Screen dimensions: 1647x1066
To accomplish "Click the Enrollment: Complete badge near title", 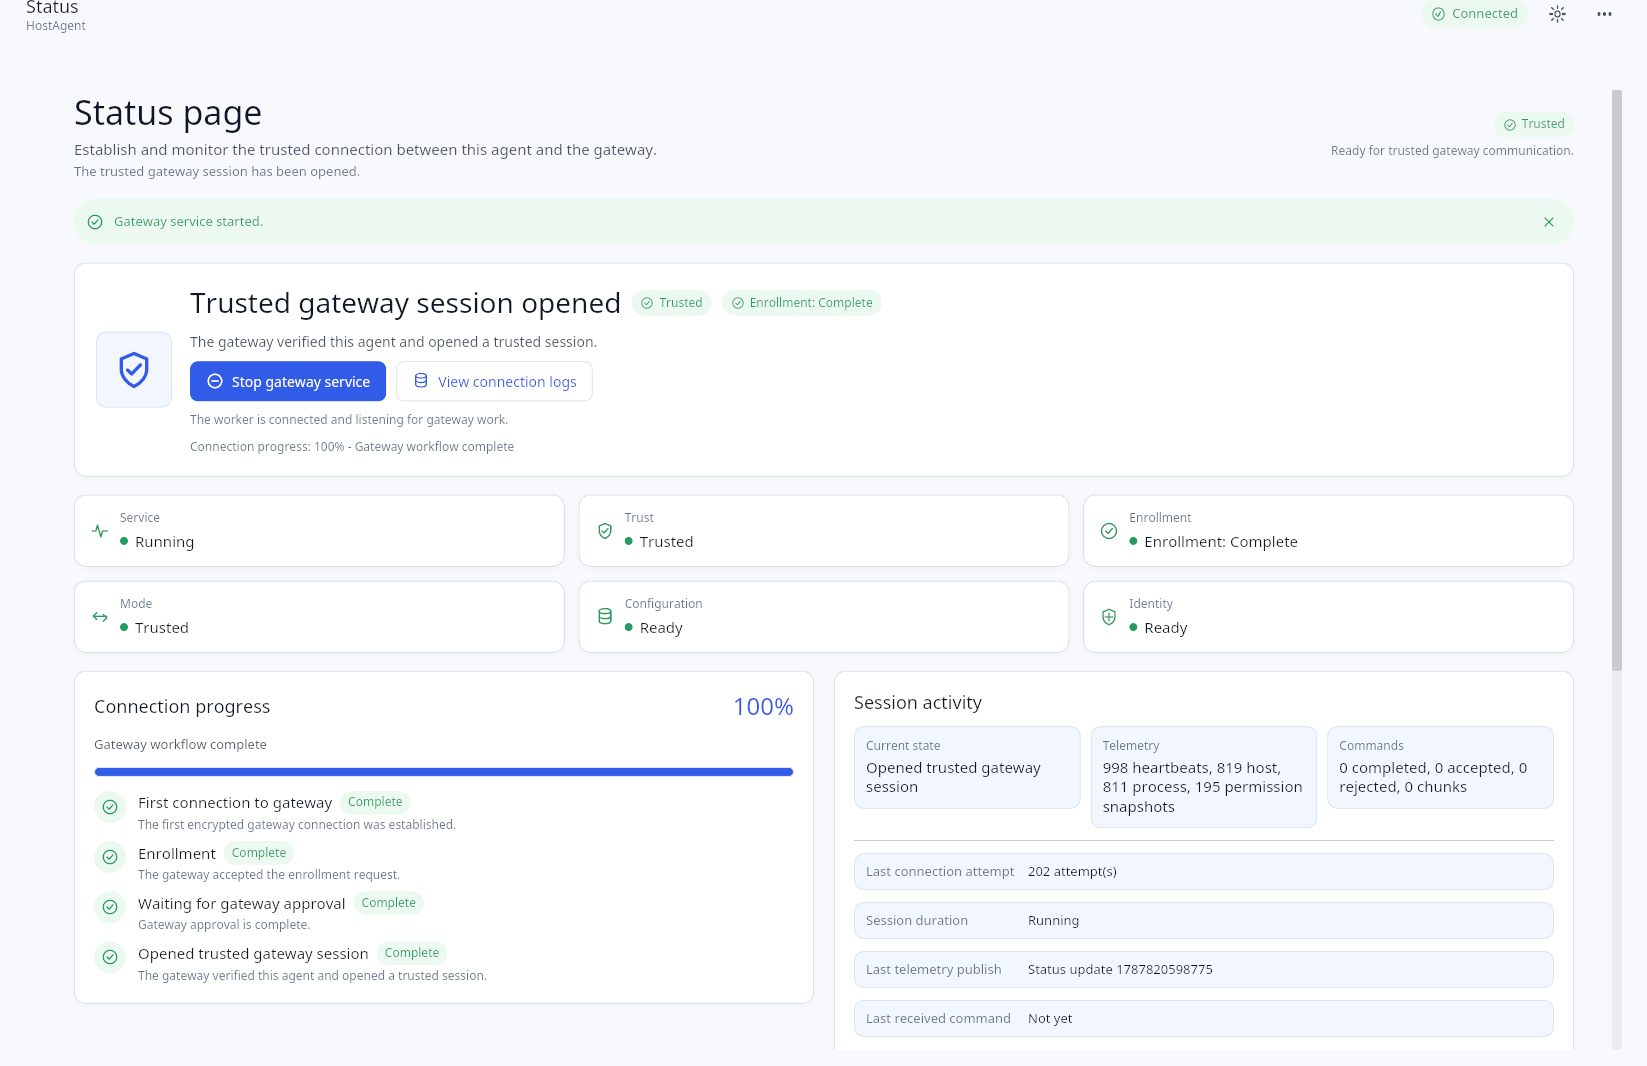I will tap(802, 303).
